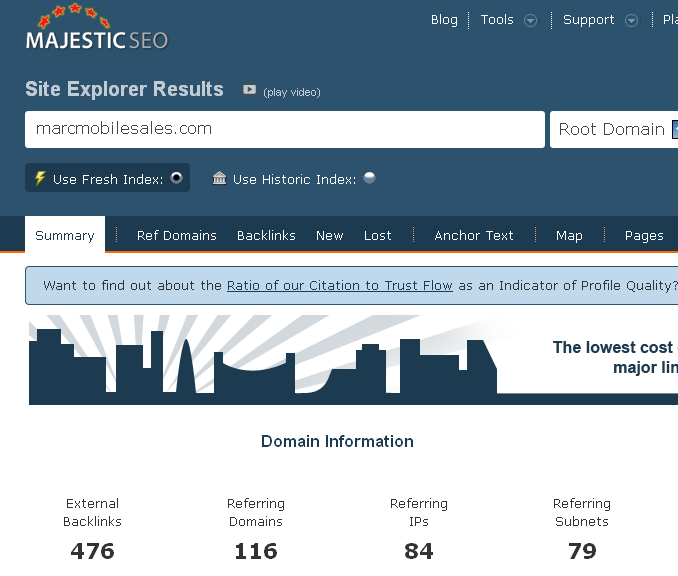The height and width of the screenshot is (576, 678).
Task: Switch to the Map tab
Action: pos(569,236)
